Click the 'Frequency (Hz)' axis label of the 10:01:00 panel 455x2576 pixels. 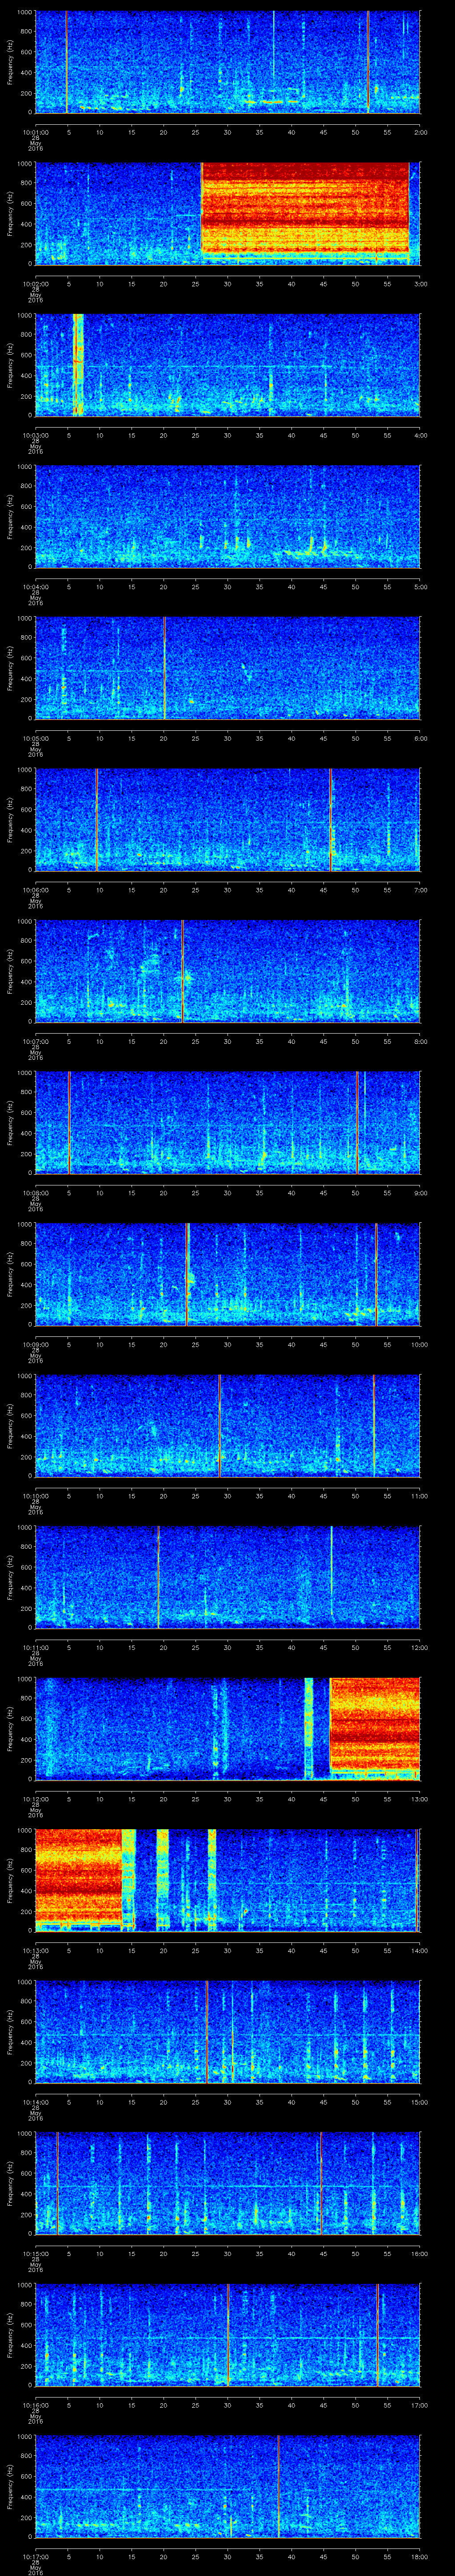11,62
